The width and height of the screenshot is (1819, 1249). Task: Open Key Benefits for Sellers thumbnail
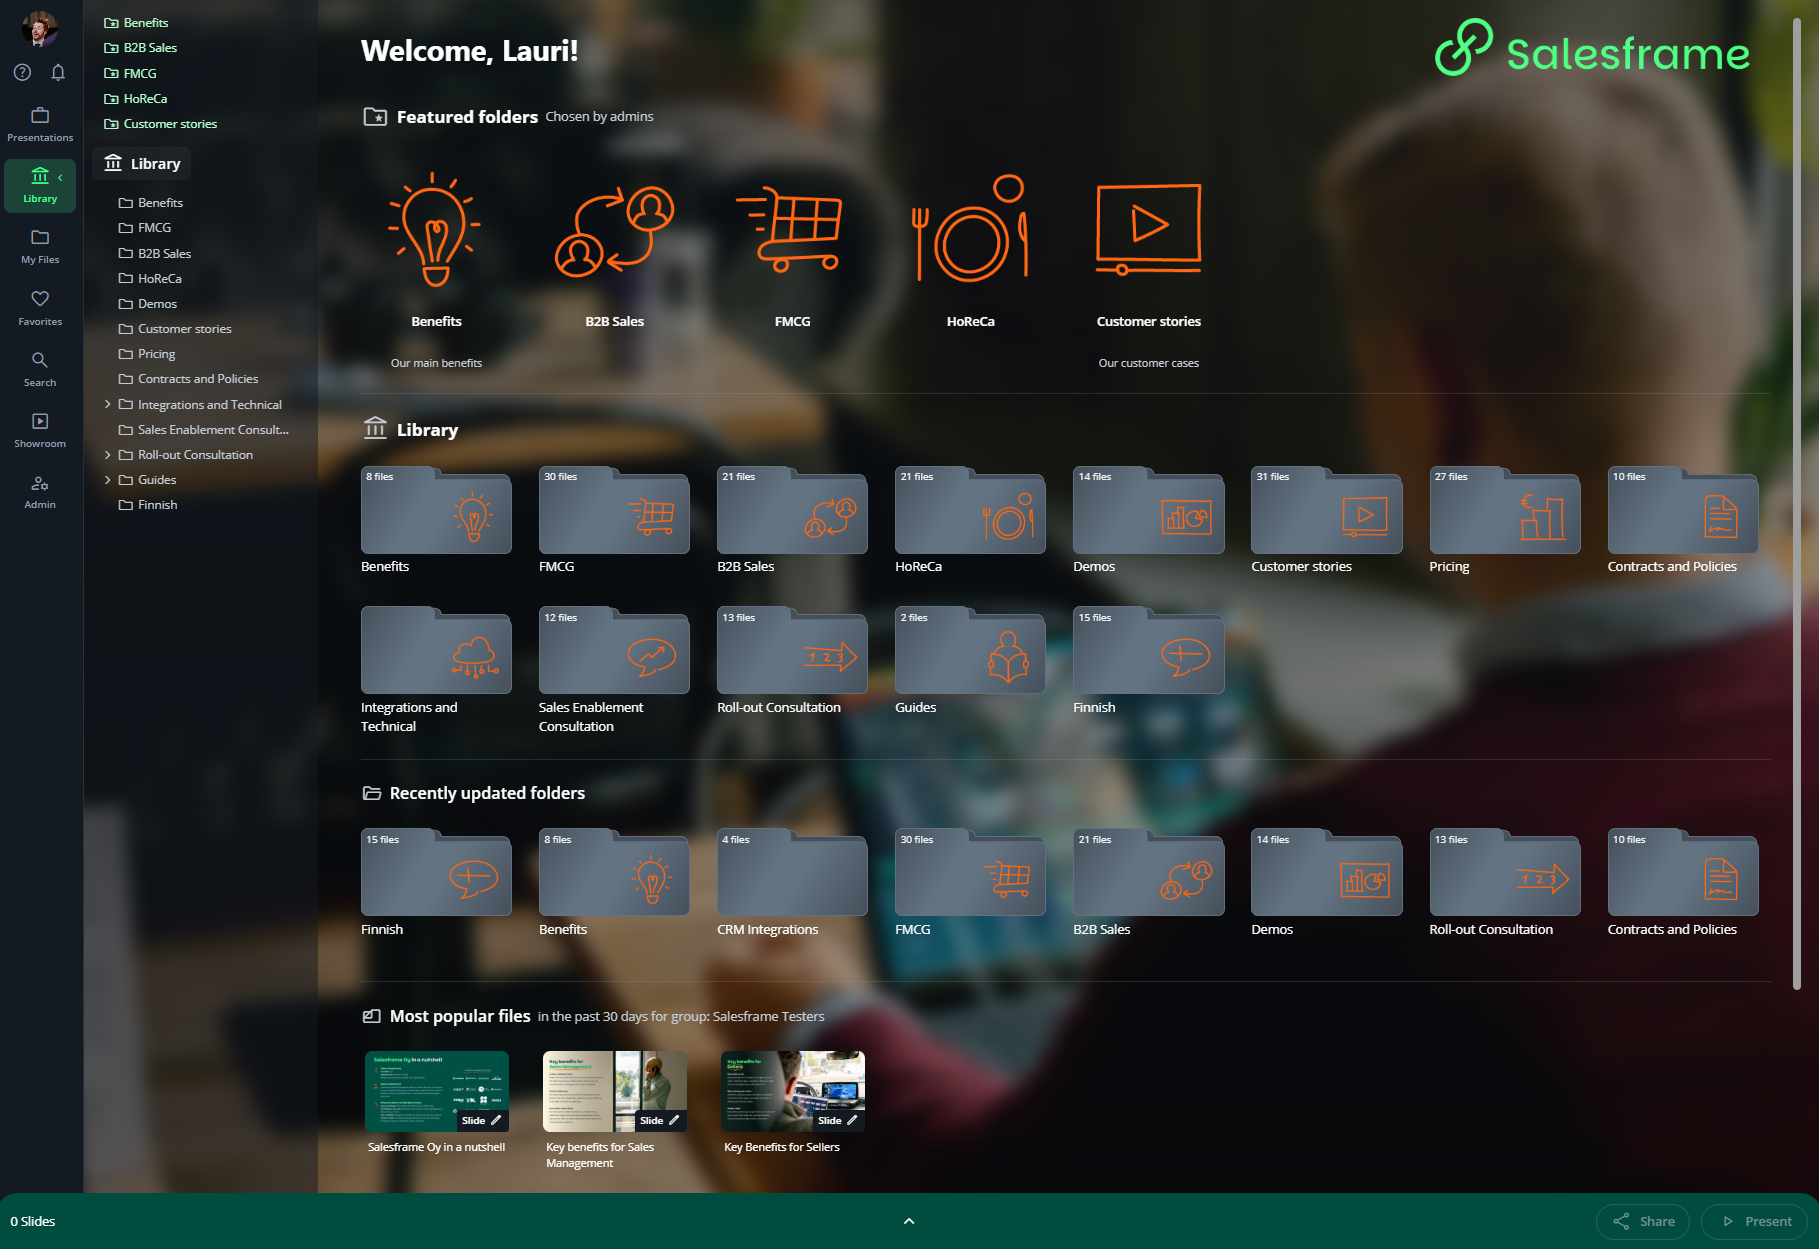(x=792, y=1091)
